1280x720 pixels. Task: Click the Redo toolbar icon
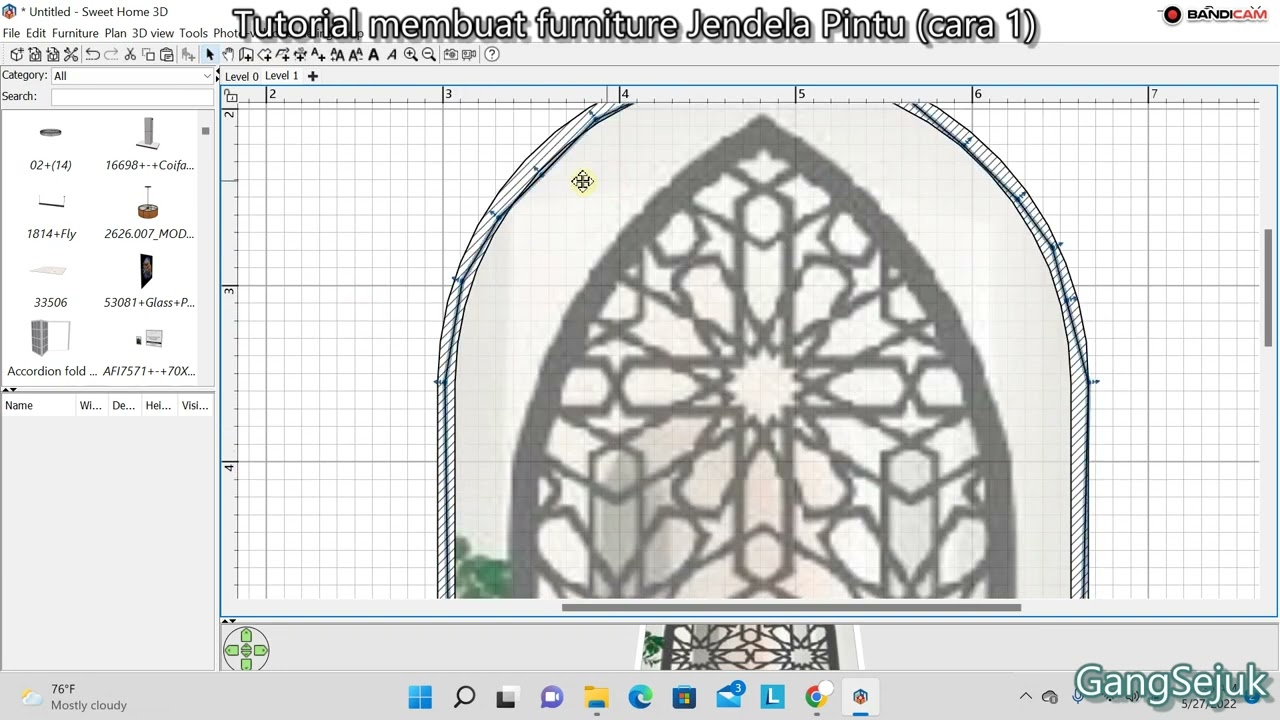click(111, 54)
